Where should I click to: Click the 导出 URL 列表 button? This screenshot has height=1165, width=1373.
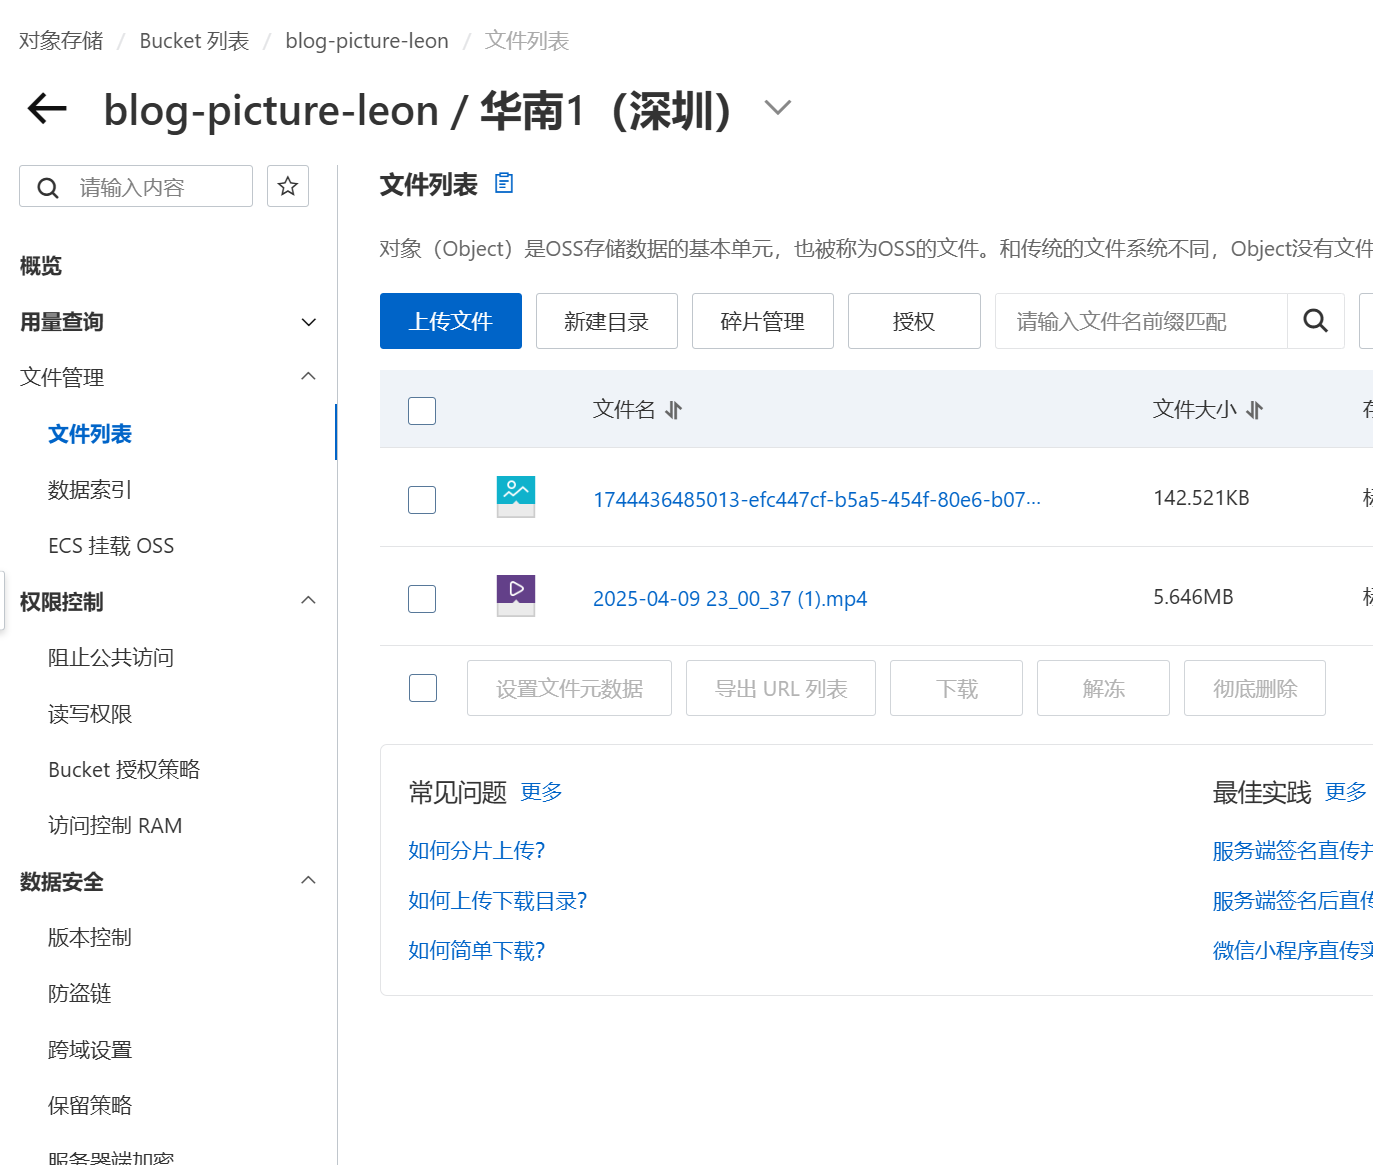[x=781, y=688]
